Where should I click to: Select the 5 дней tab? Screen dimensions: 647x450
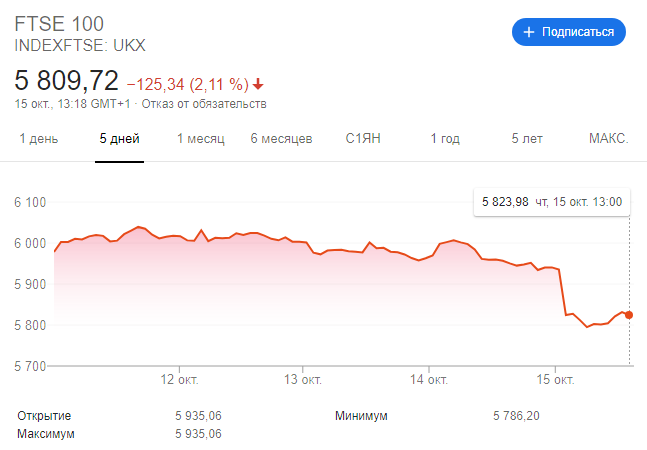point(119,139)
